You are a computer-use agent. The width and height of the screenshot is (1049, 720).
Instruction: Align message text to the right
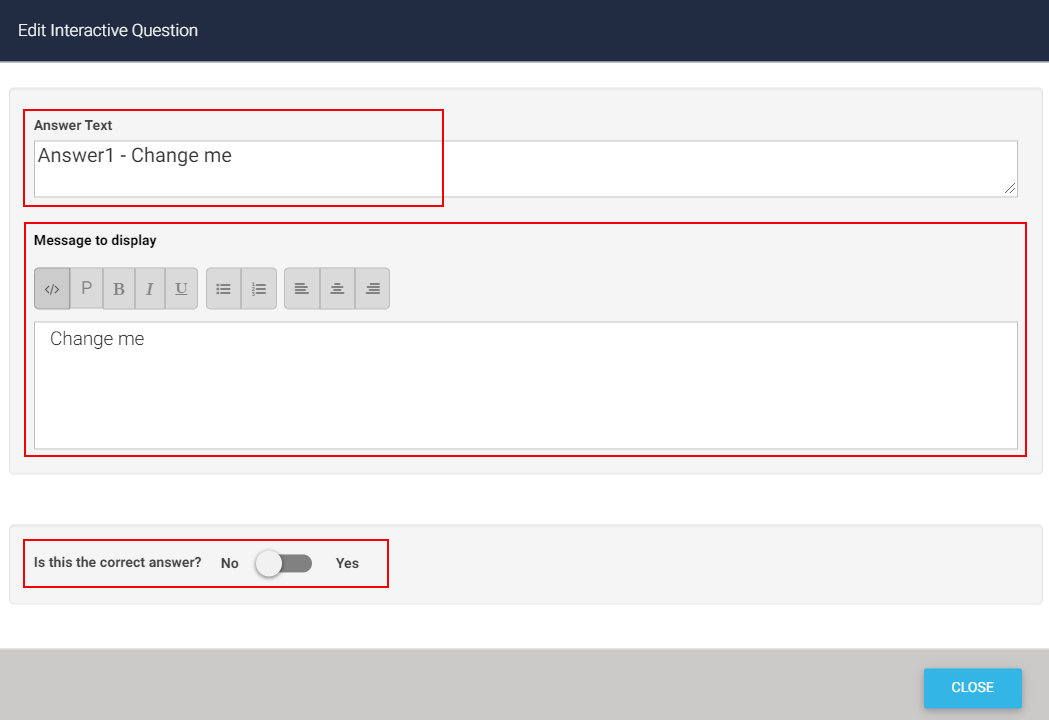point(373,289)
